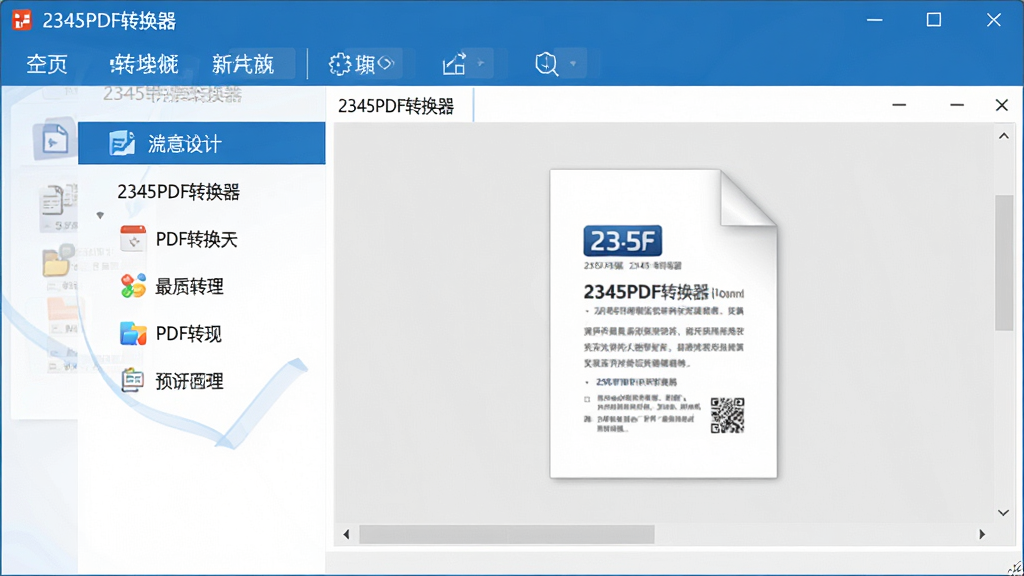Click the 2345PDF转换器 heading in document
Viewport: 1024px width, 576px height.
(x=646, y=291)
